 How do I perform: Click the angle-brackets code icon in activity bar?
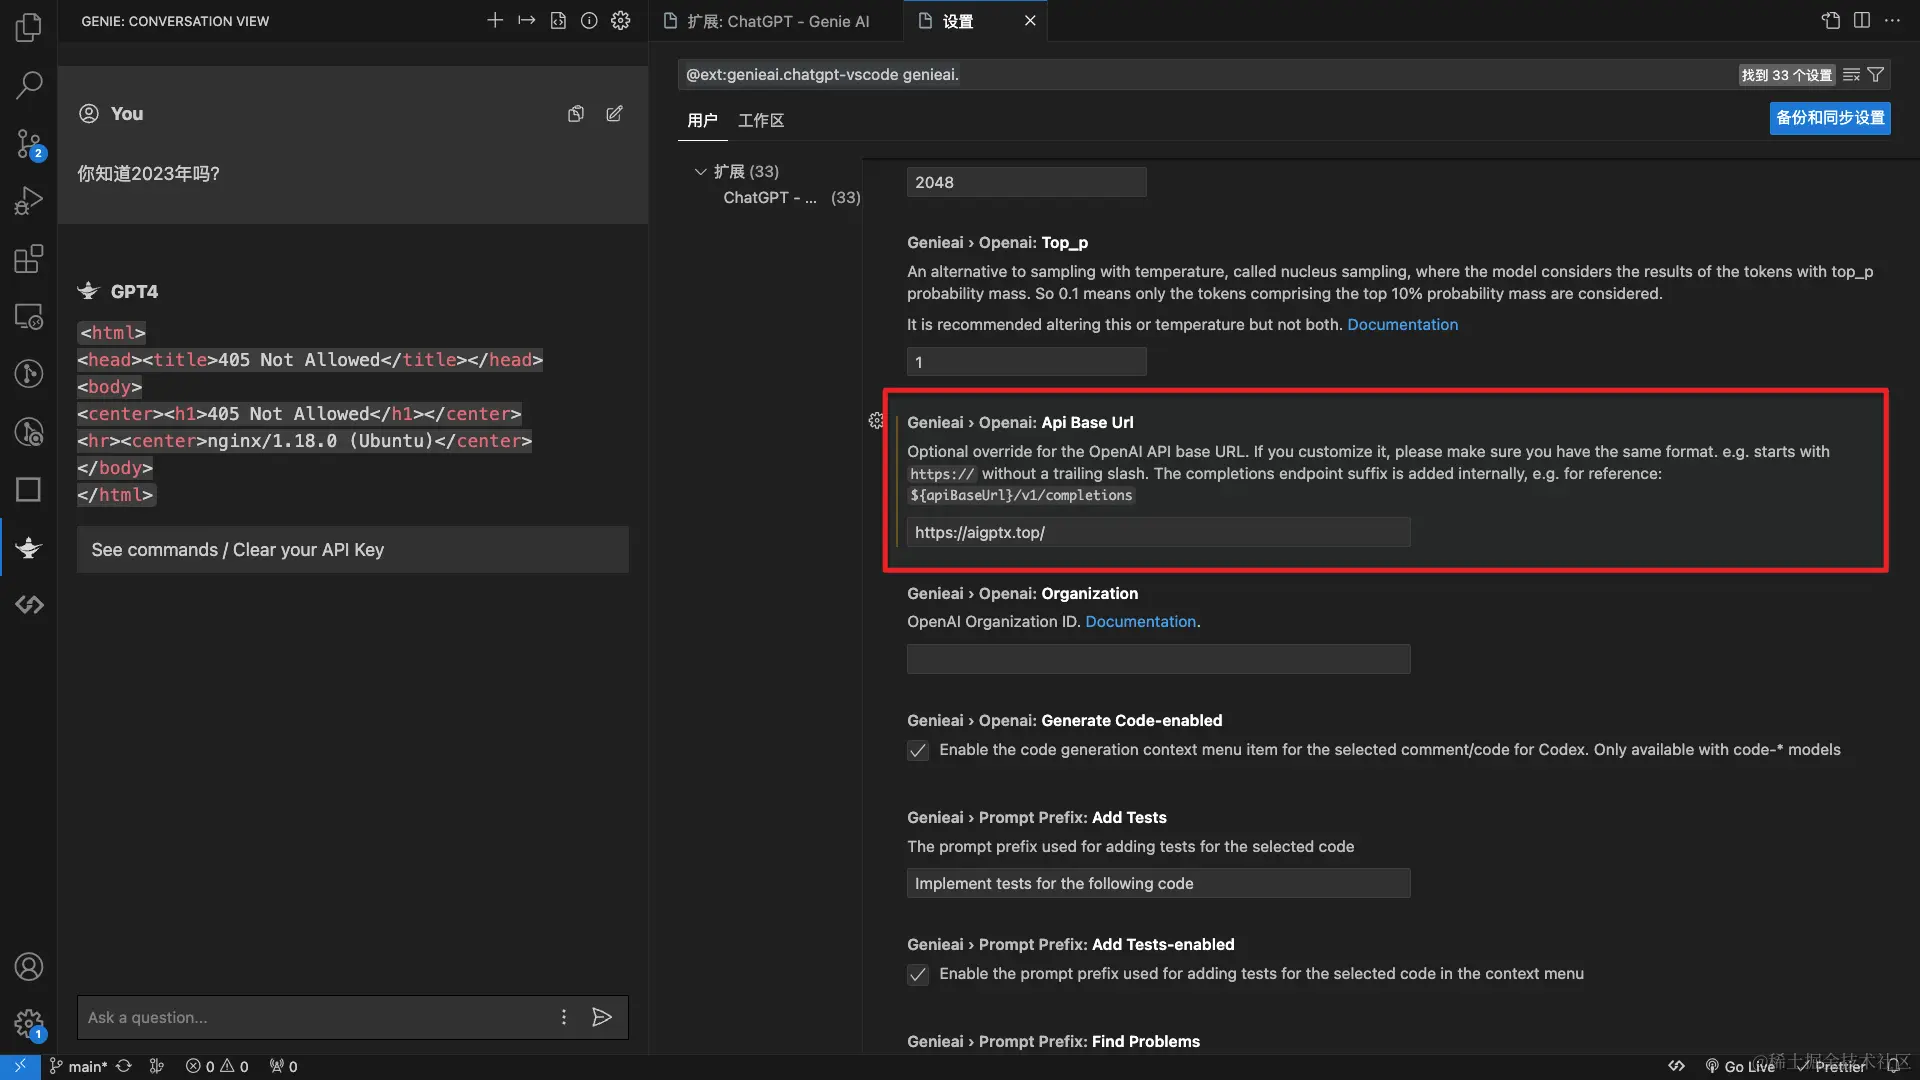(x=29, y=605)
